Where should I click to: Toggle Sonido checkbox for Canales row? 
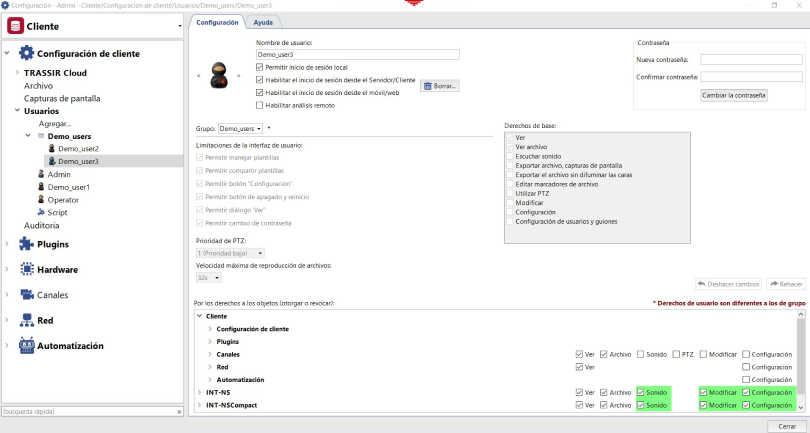click(x=640, y=354)
